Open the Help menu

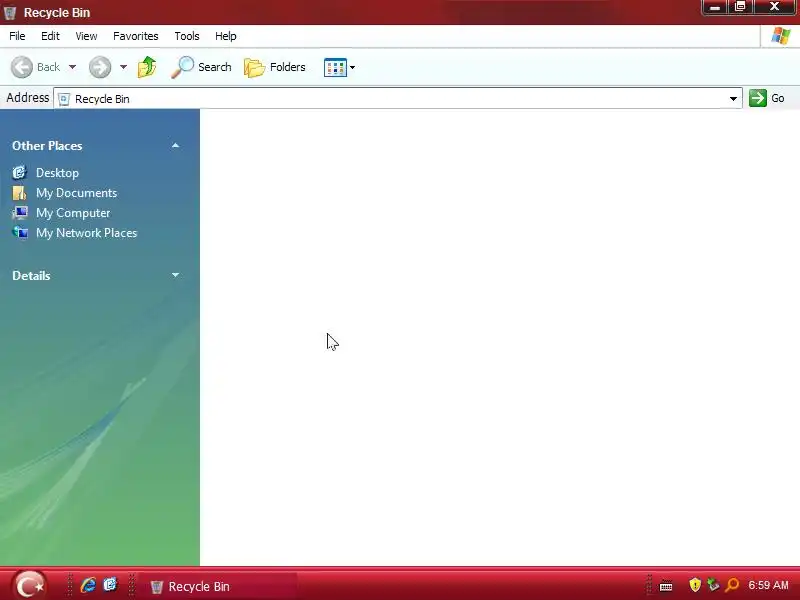[x=226, y=36]
